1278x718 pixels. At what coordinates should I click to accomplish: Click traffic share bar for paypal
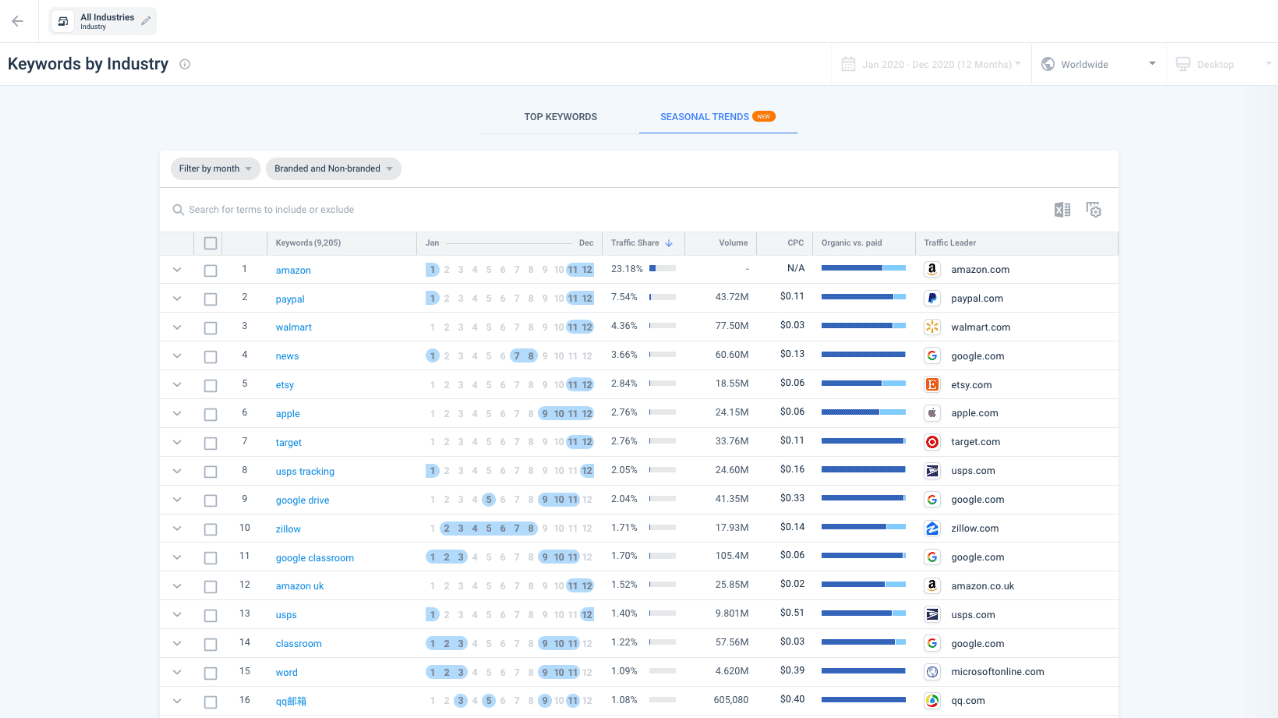click(662, 297)
